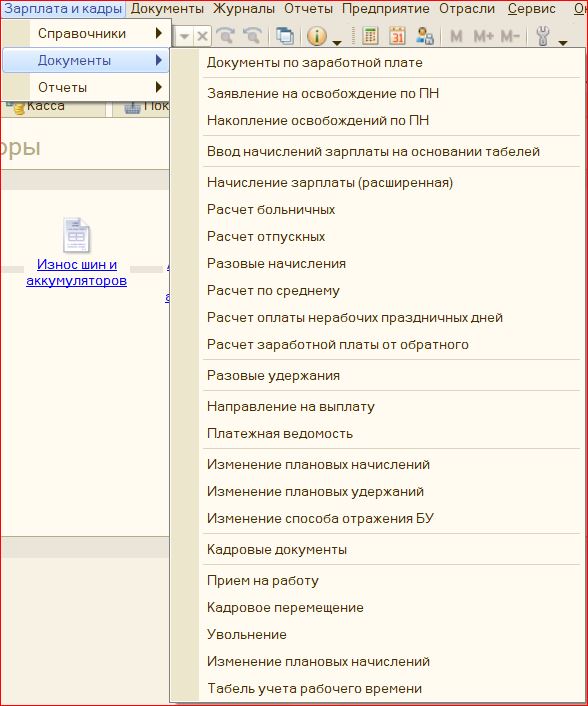Image resolution: width=588 pixels, height=706 pixels.
Task: Click the wrench service tools icon
Action: point(543,36)
